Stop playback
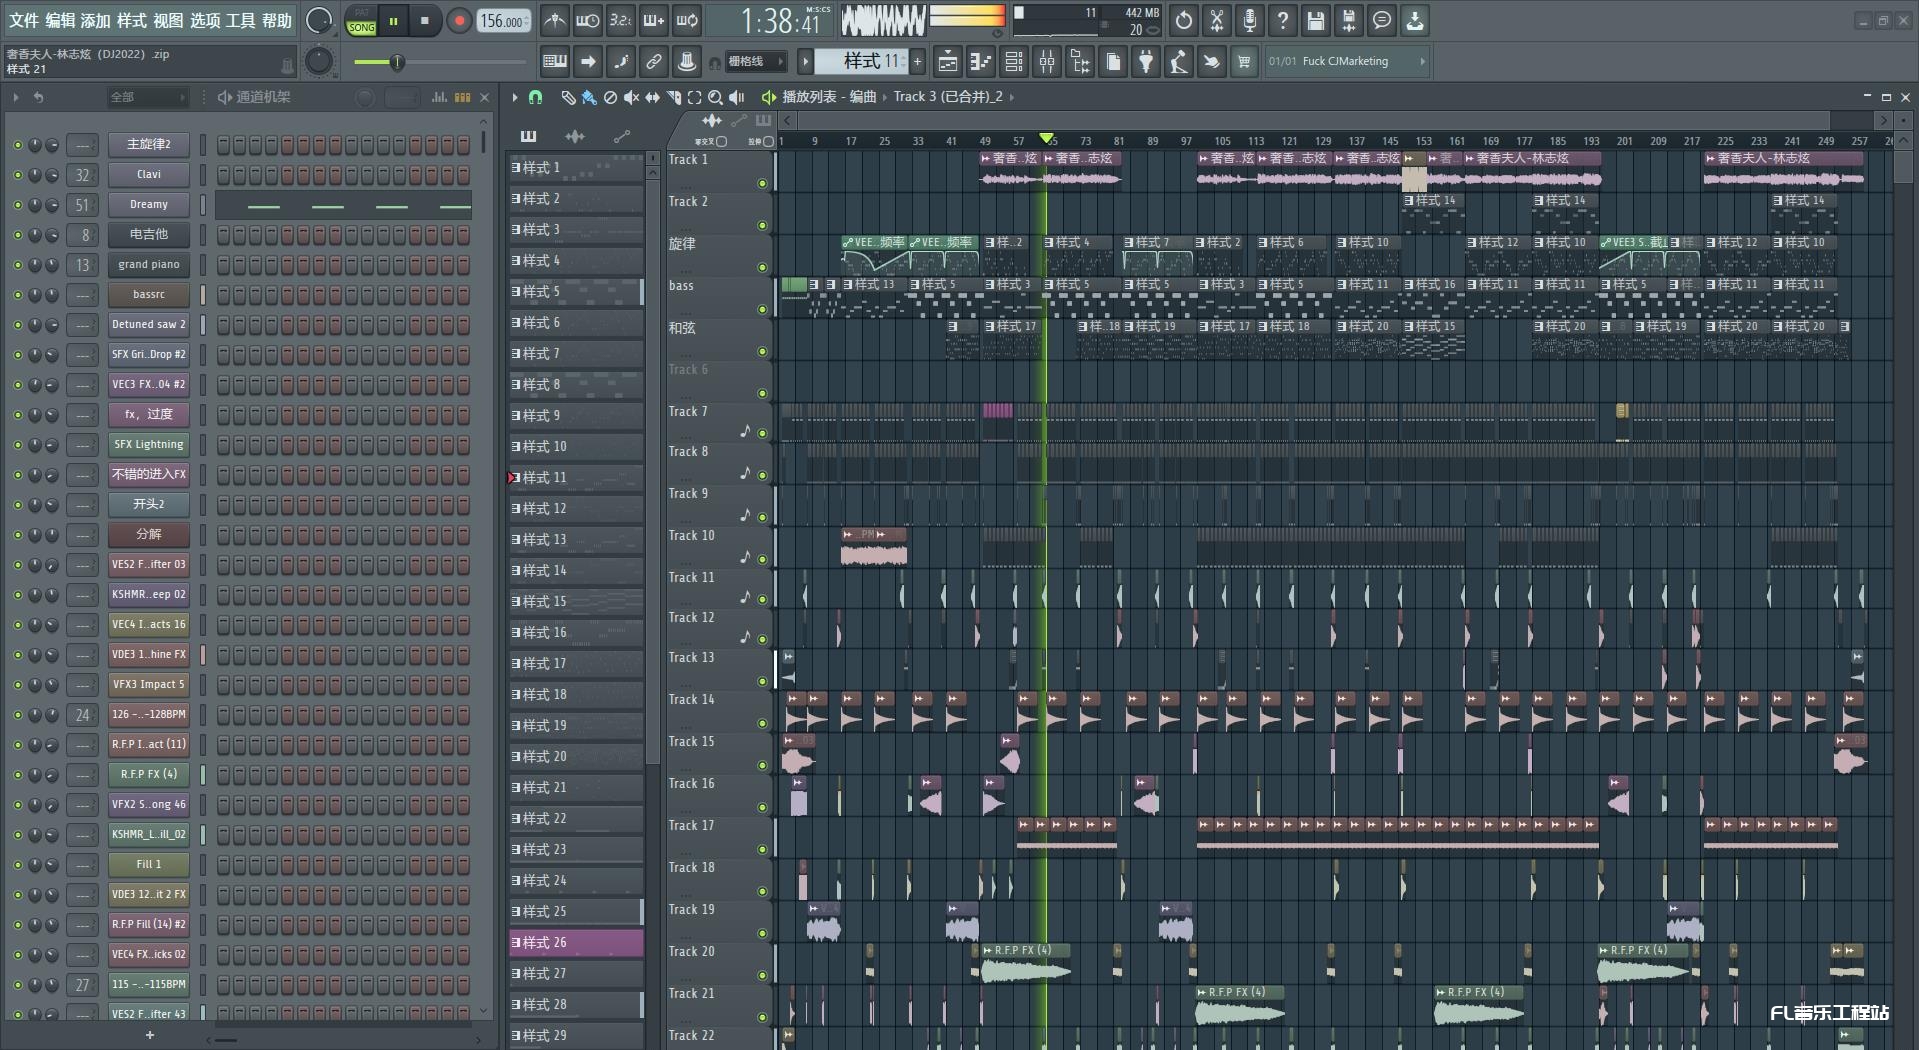This screenshot has height=1050, width=1919. pos(424,21)
